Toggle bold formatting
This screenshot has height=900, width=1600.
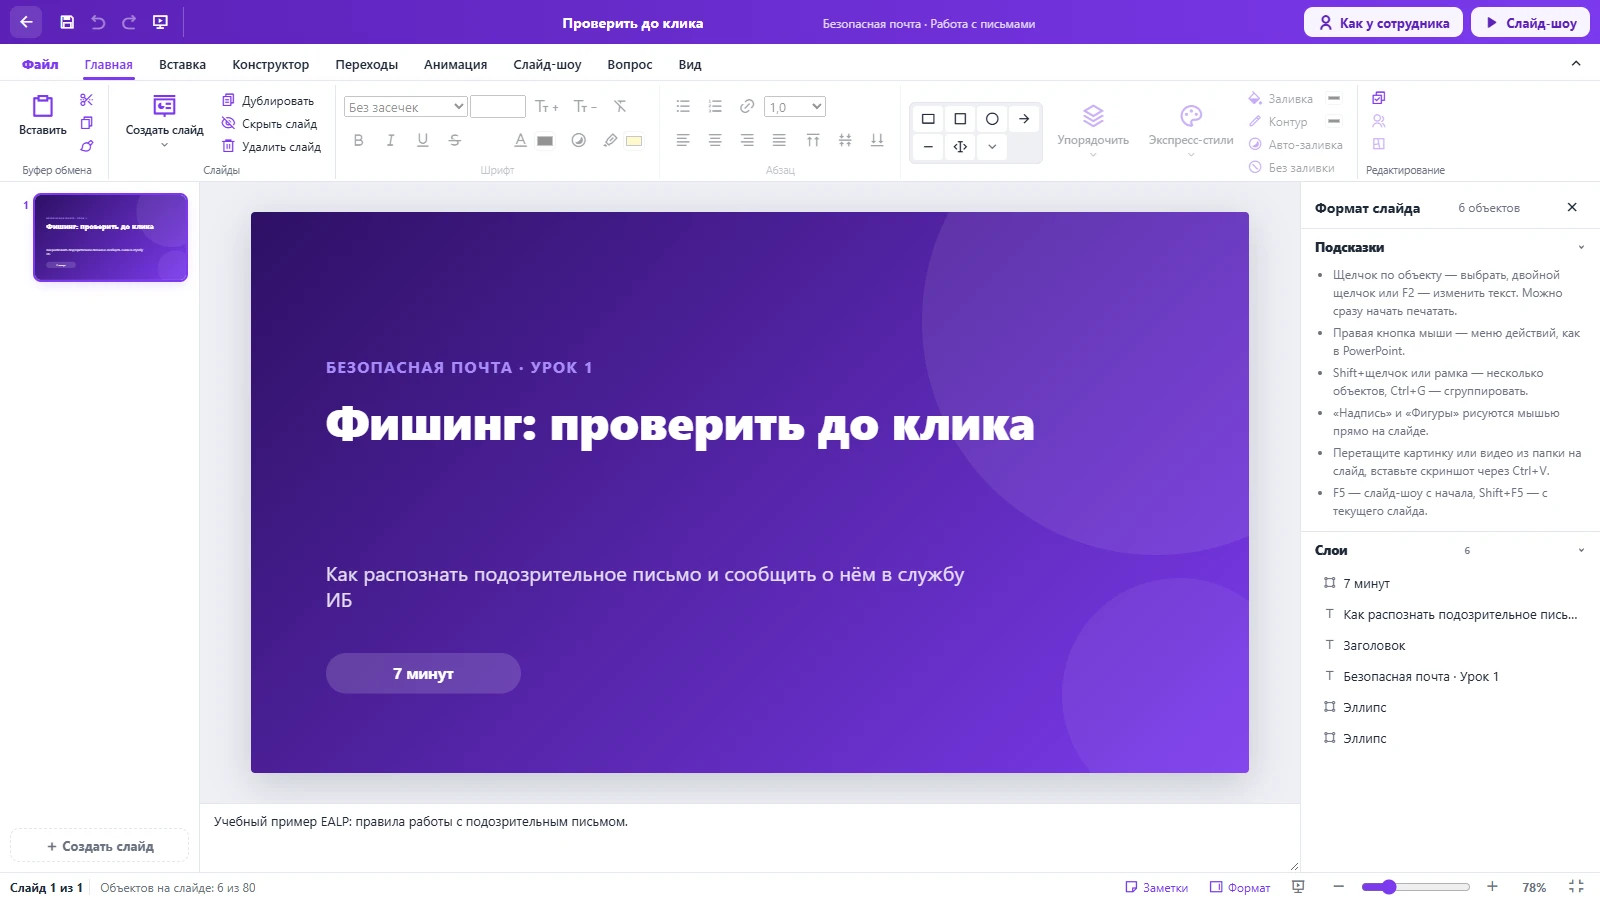[359, 140]
